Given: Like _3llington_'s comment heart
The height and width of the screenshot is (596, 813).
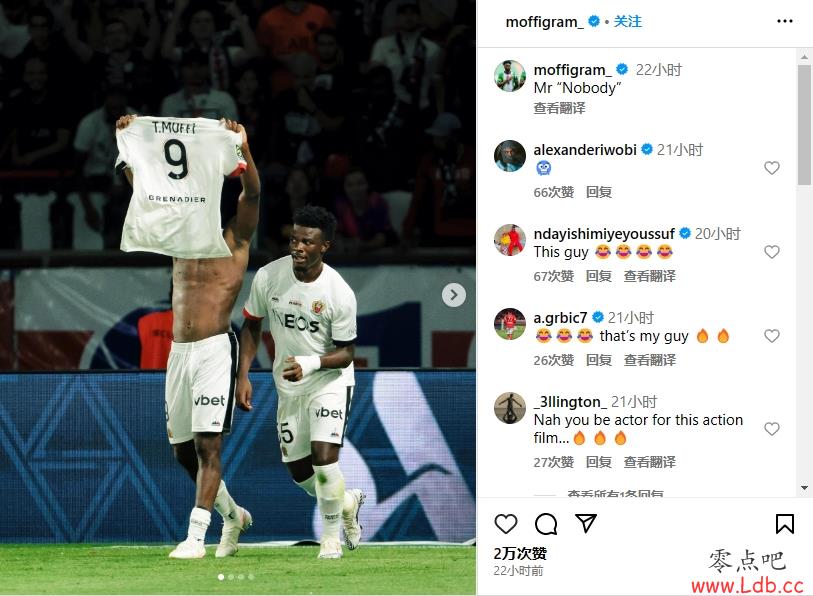Looking at the screenshot, I should pyautogui.click(x=772, y=428).
